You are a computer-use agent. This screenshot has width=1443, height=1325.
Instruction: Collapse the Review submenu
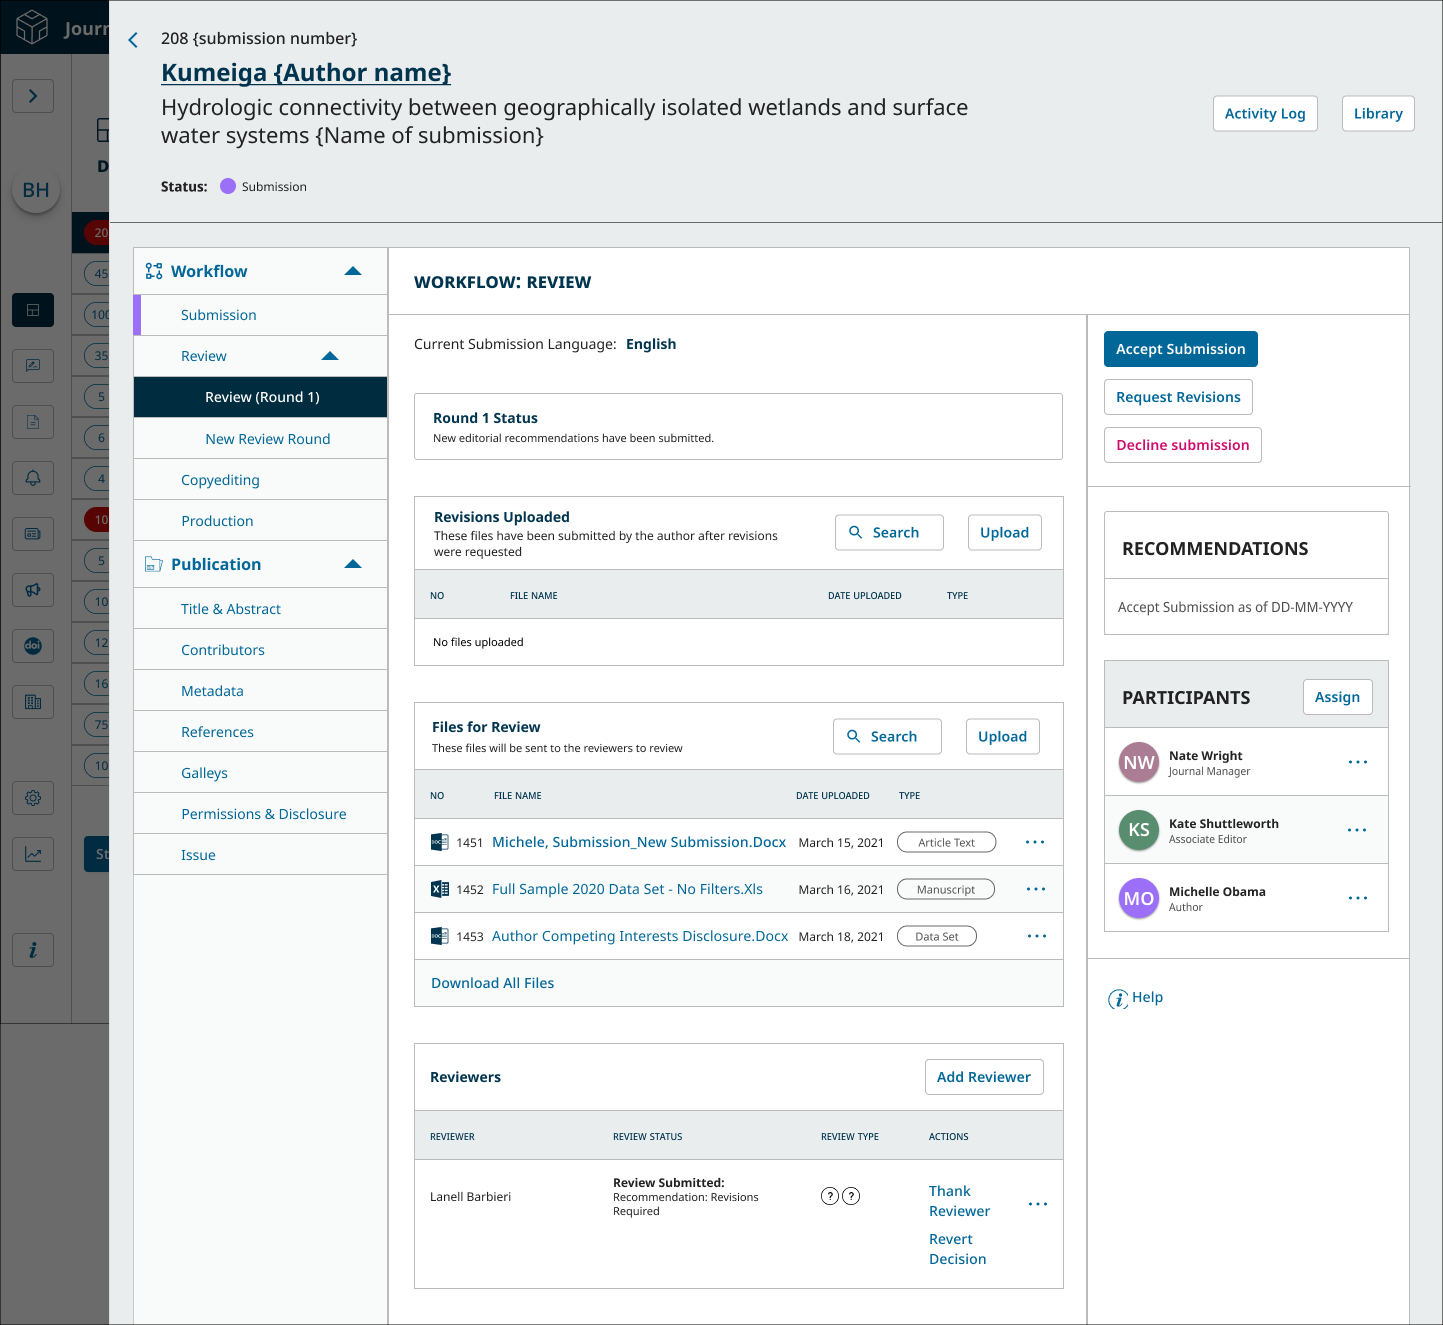coord(330,356)
